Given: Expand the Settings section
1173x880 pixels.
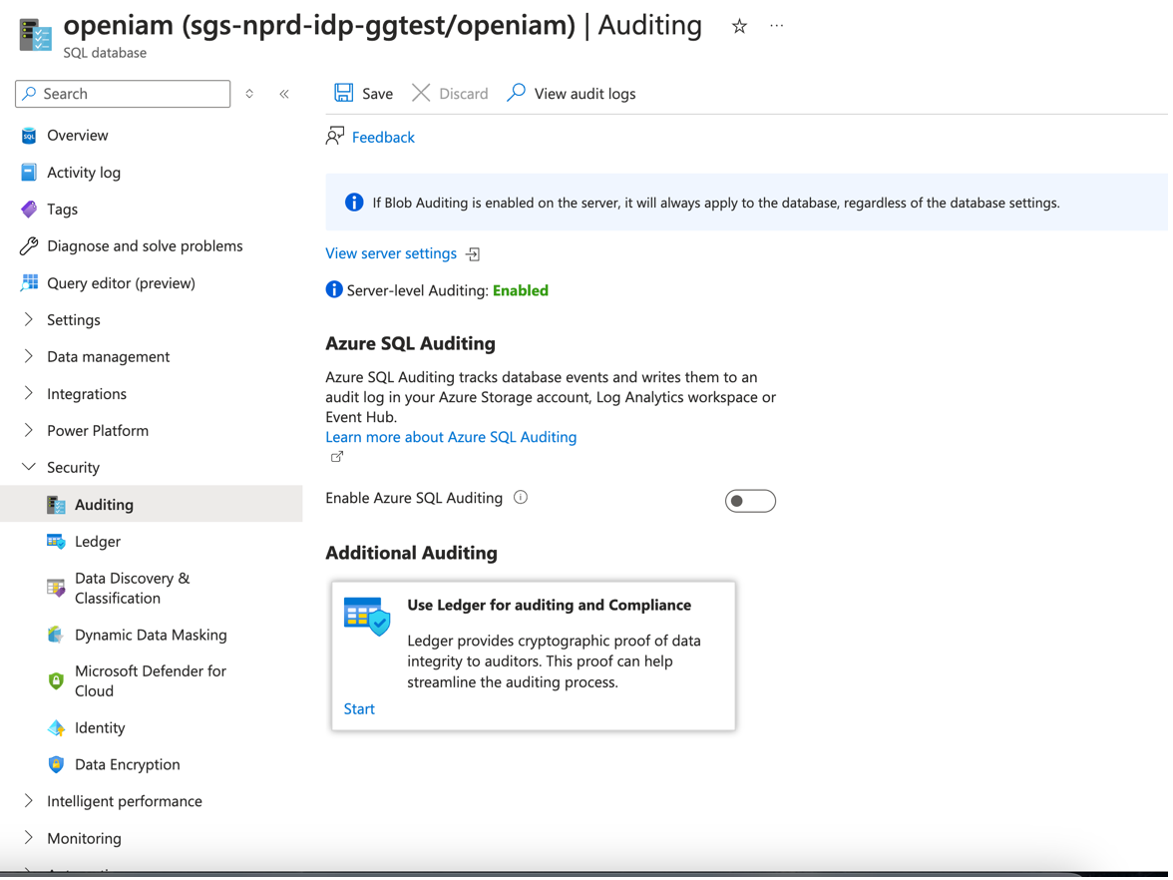Looking at the screenshot, I should click(28, 320).
